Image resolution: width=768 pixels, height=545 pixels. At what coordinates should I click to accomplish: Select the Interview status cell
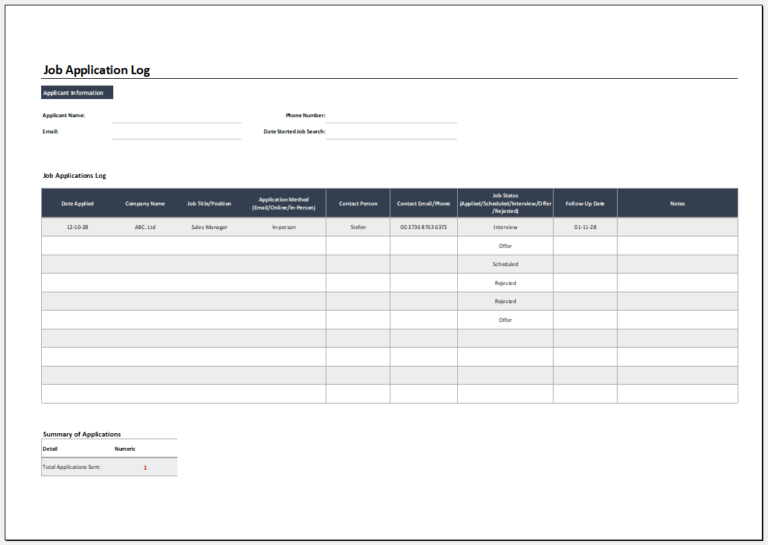[505, 227]
